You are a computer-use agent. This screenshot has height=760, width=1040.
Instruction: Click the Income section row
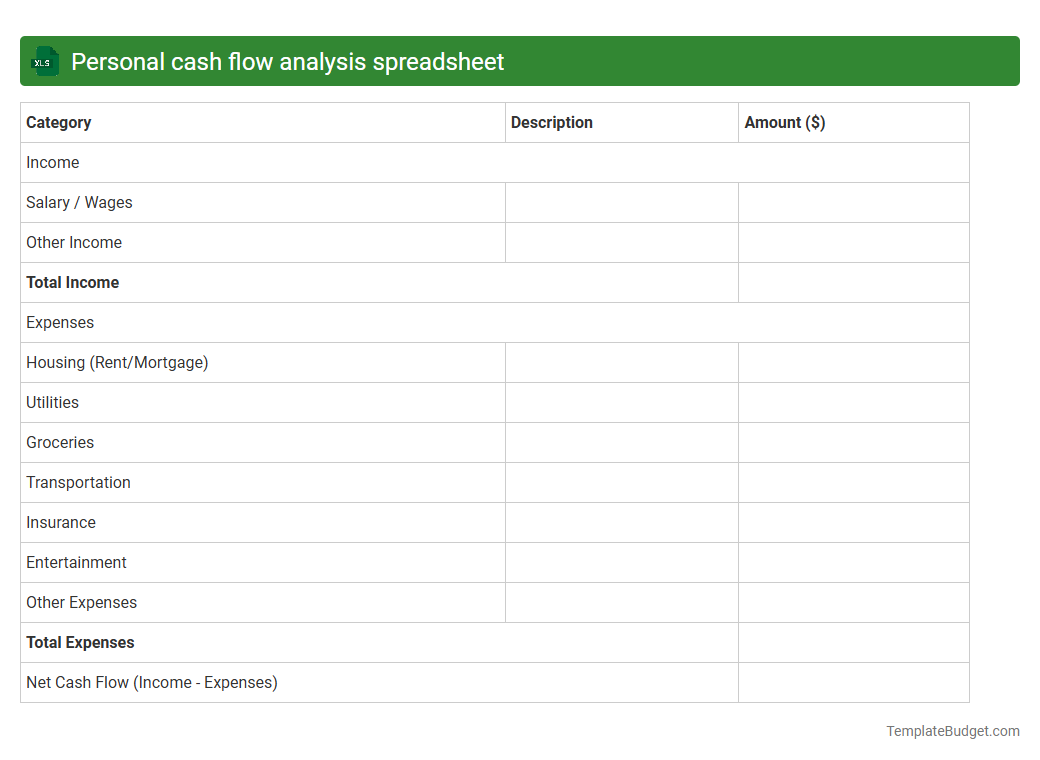(53, 162)
